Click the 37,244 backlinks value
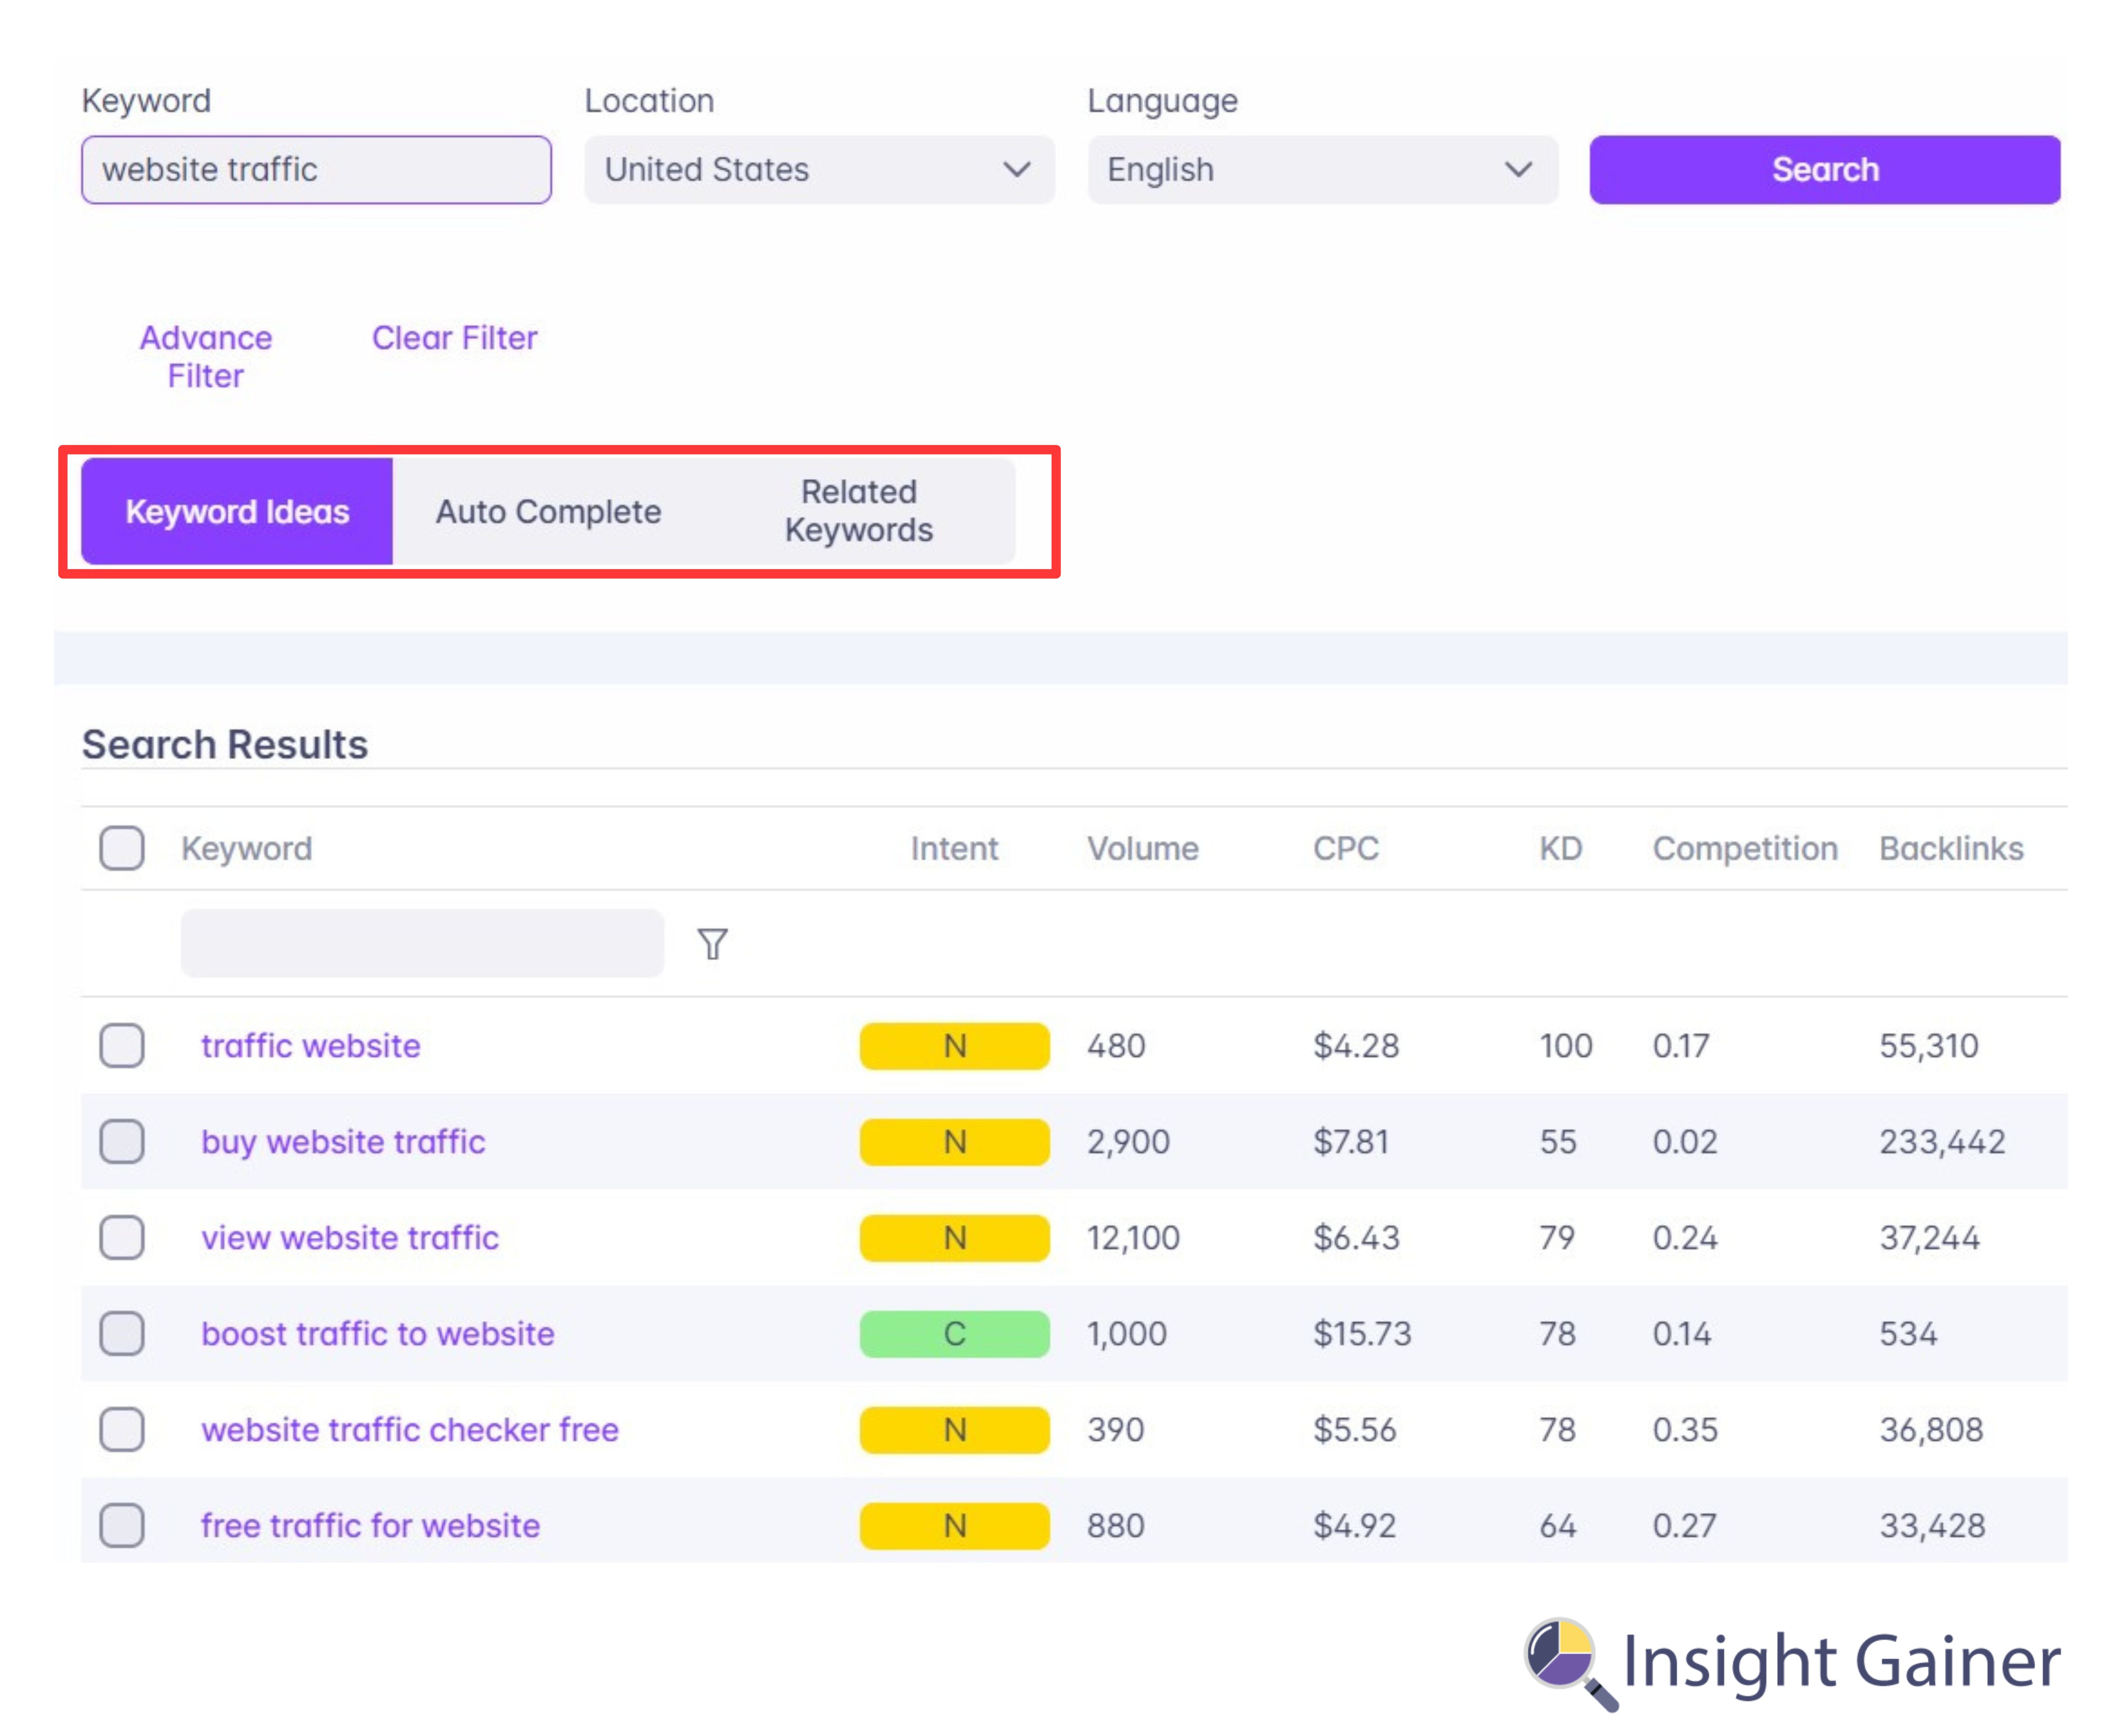The image size is (2122, 1736). (1929, 1237)
